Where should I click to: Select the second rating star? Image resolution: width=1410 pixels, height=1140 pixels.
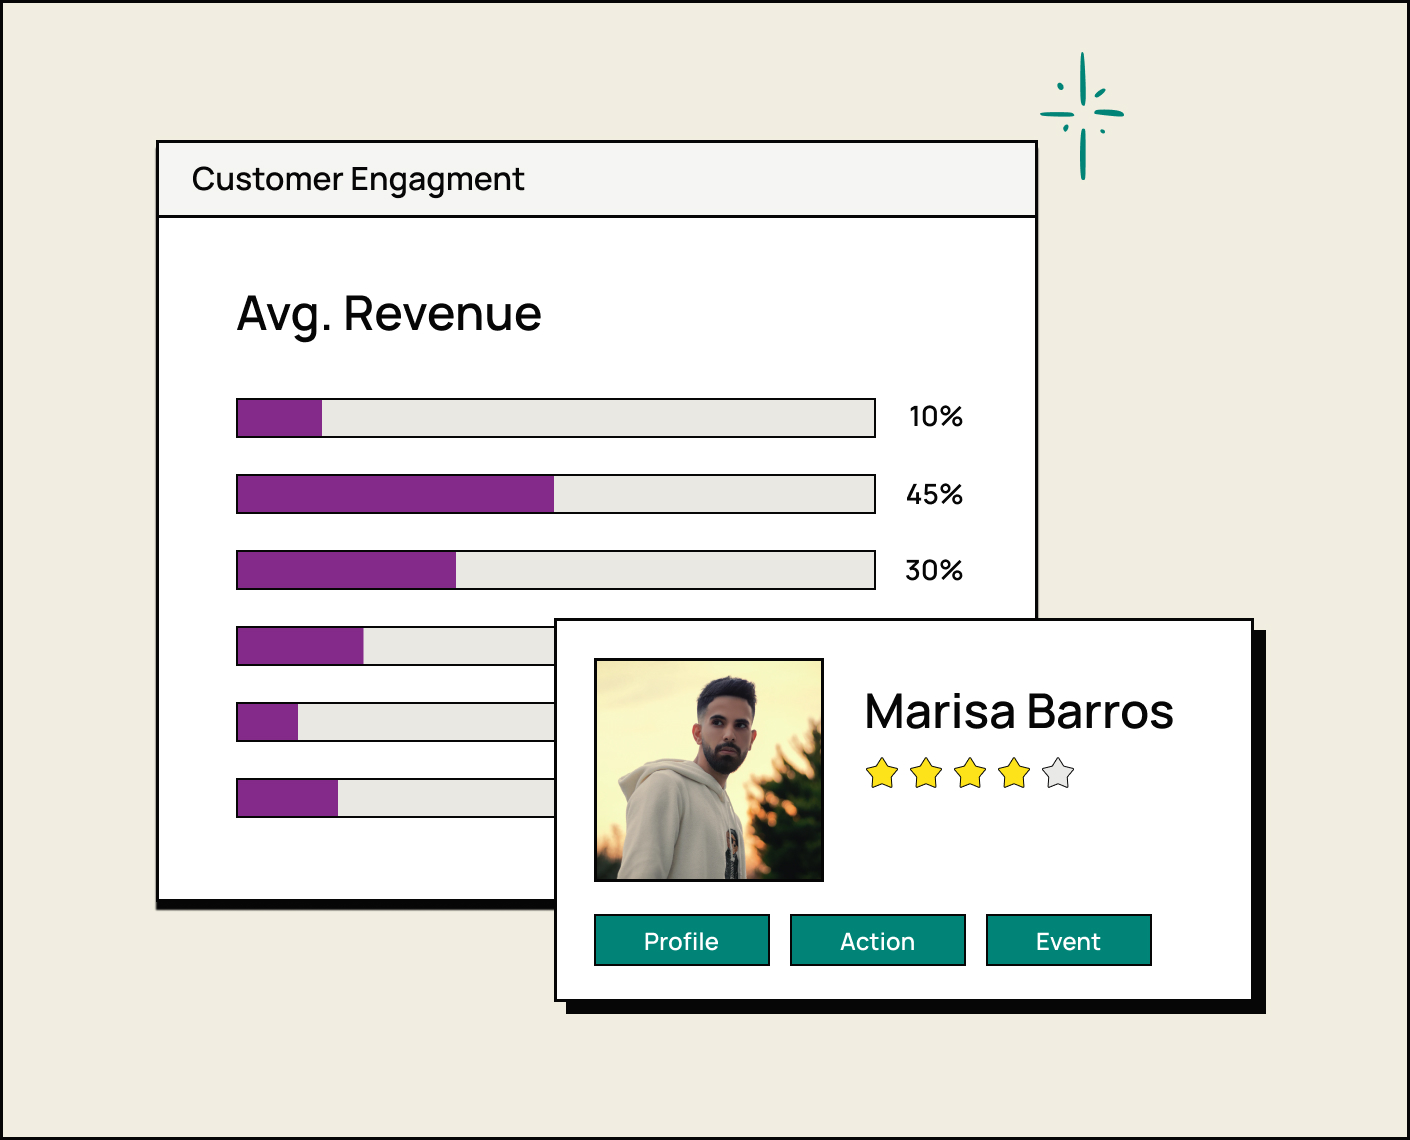(926, 773)
